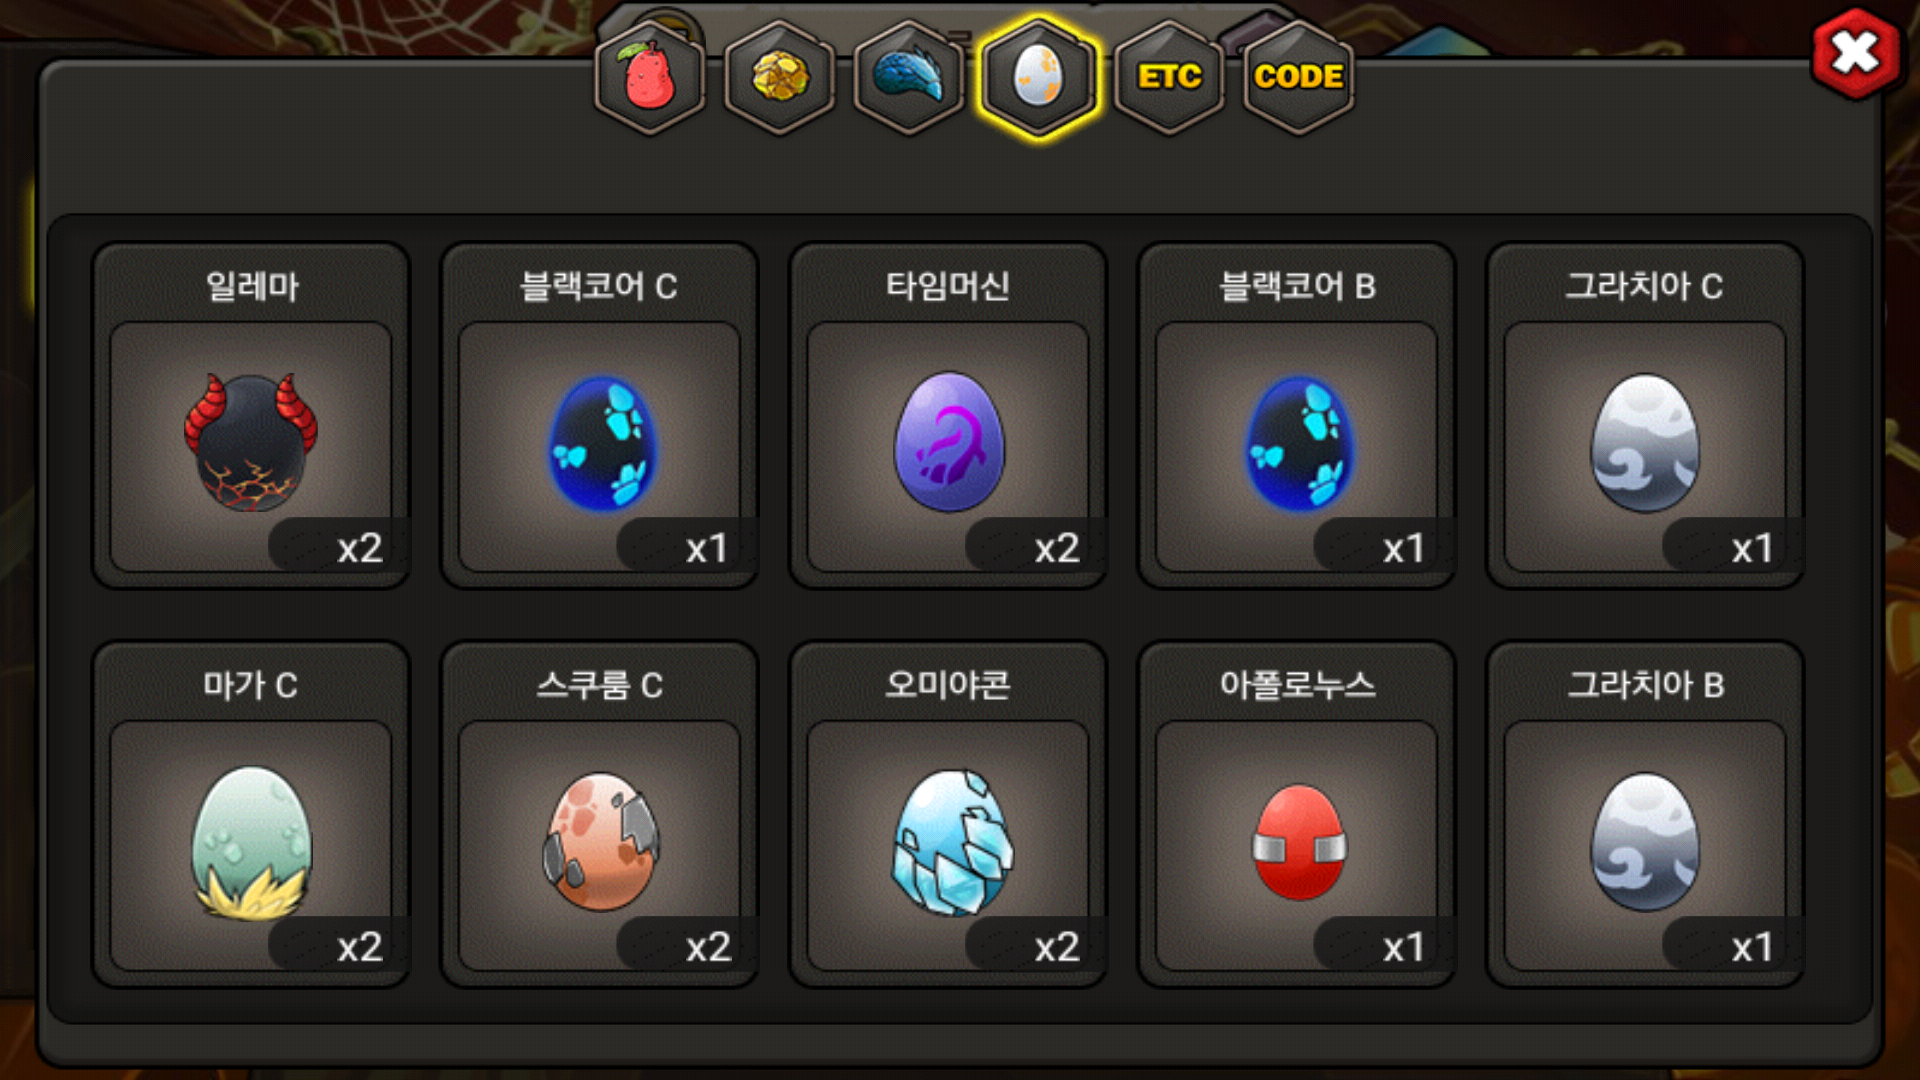Open the ETC tab

1169,77
